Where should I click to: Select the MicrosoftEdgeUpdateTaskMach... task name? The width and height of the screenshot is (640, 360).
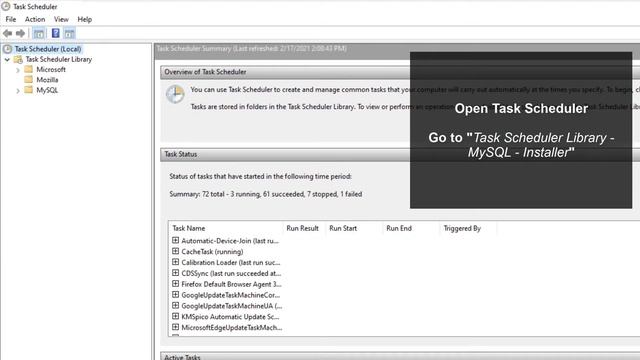click(232, 327)
